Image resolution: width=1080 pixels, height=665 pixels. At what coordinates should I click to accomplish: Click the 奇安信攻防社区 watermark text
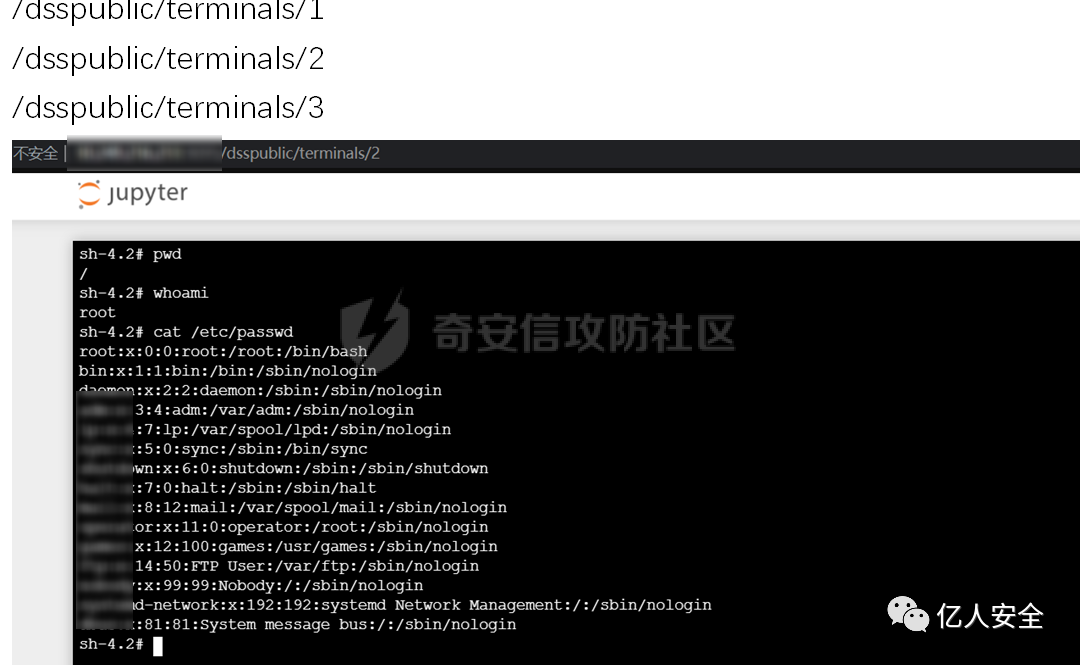pyautogui.click(x=584, y=333)
